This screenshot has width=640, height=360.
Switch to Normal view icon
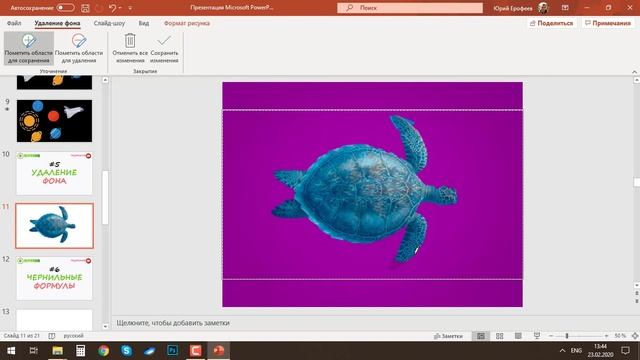pos(481,336)
